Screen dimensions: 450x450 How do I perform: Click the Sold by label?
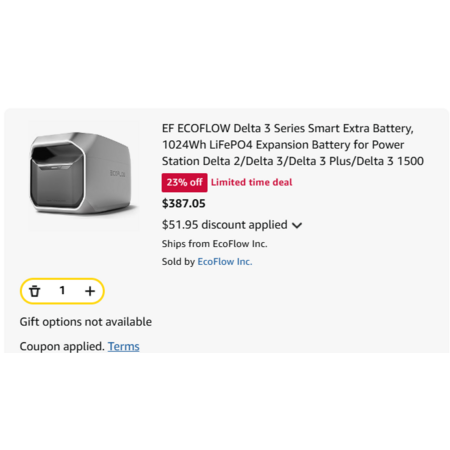click(x=178, y=262)
